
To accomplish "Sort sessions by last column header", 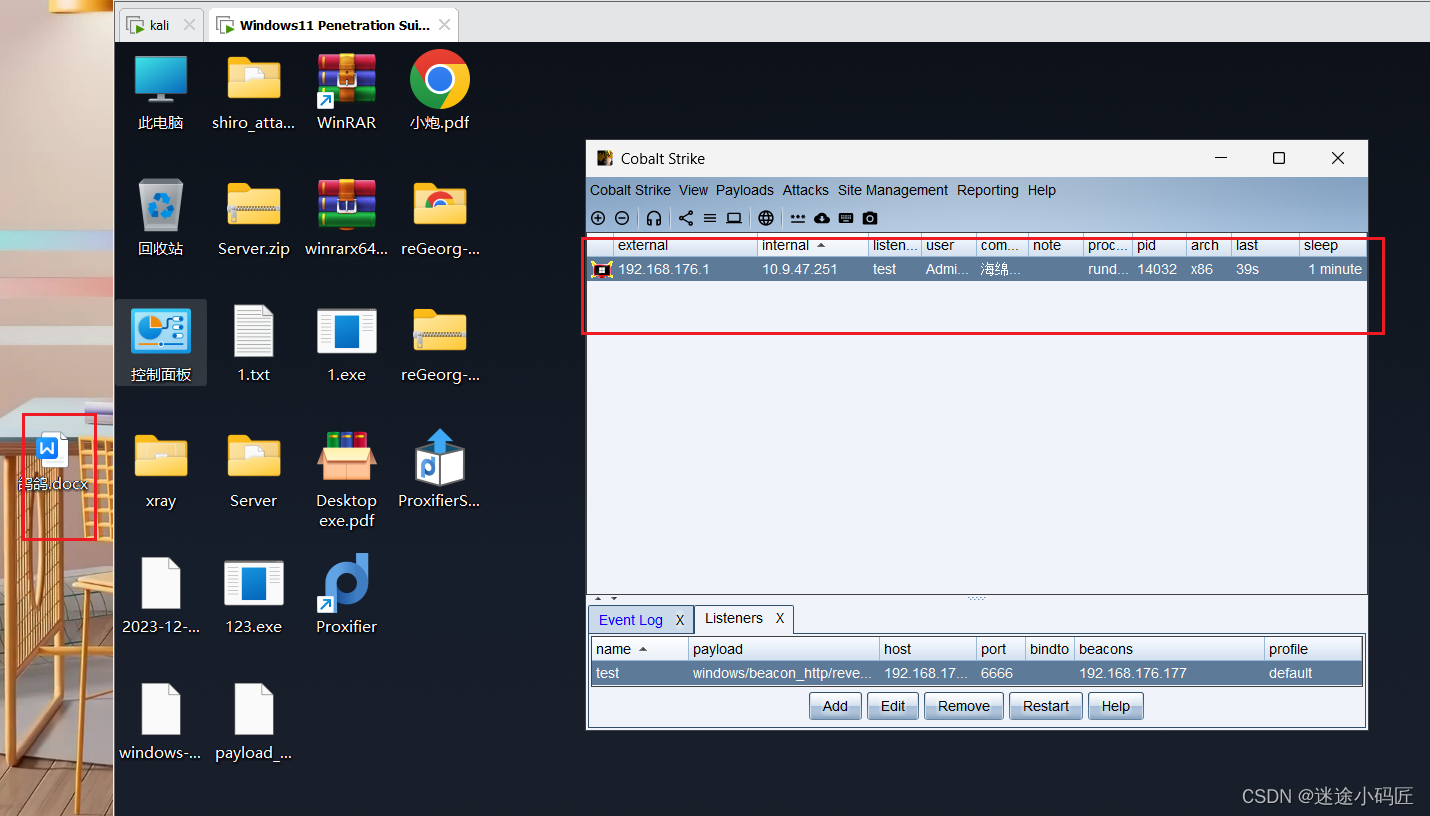I will [1265, 245].
